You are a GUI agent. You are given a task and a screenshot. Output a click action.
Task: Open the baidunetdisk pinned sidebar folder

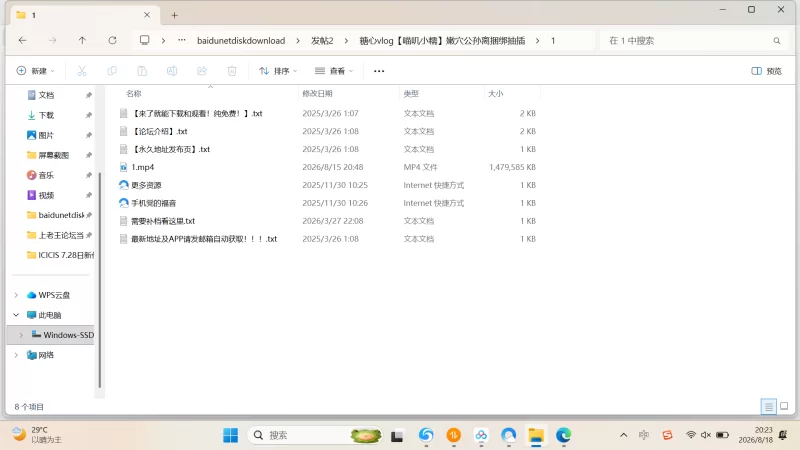[60, 215]
